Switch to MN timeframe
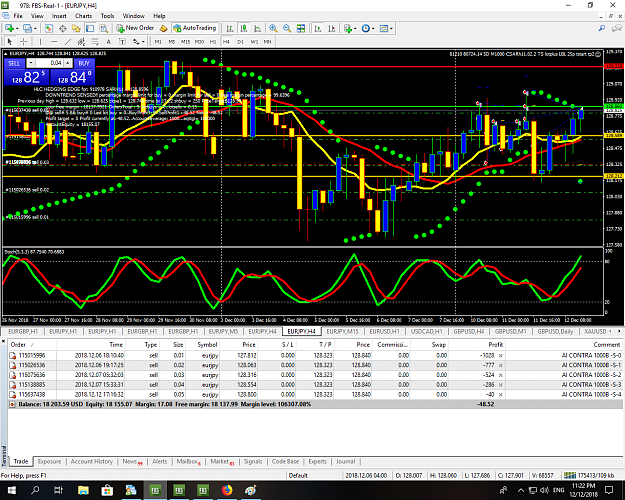625x500 pixels. (267, 41)
